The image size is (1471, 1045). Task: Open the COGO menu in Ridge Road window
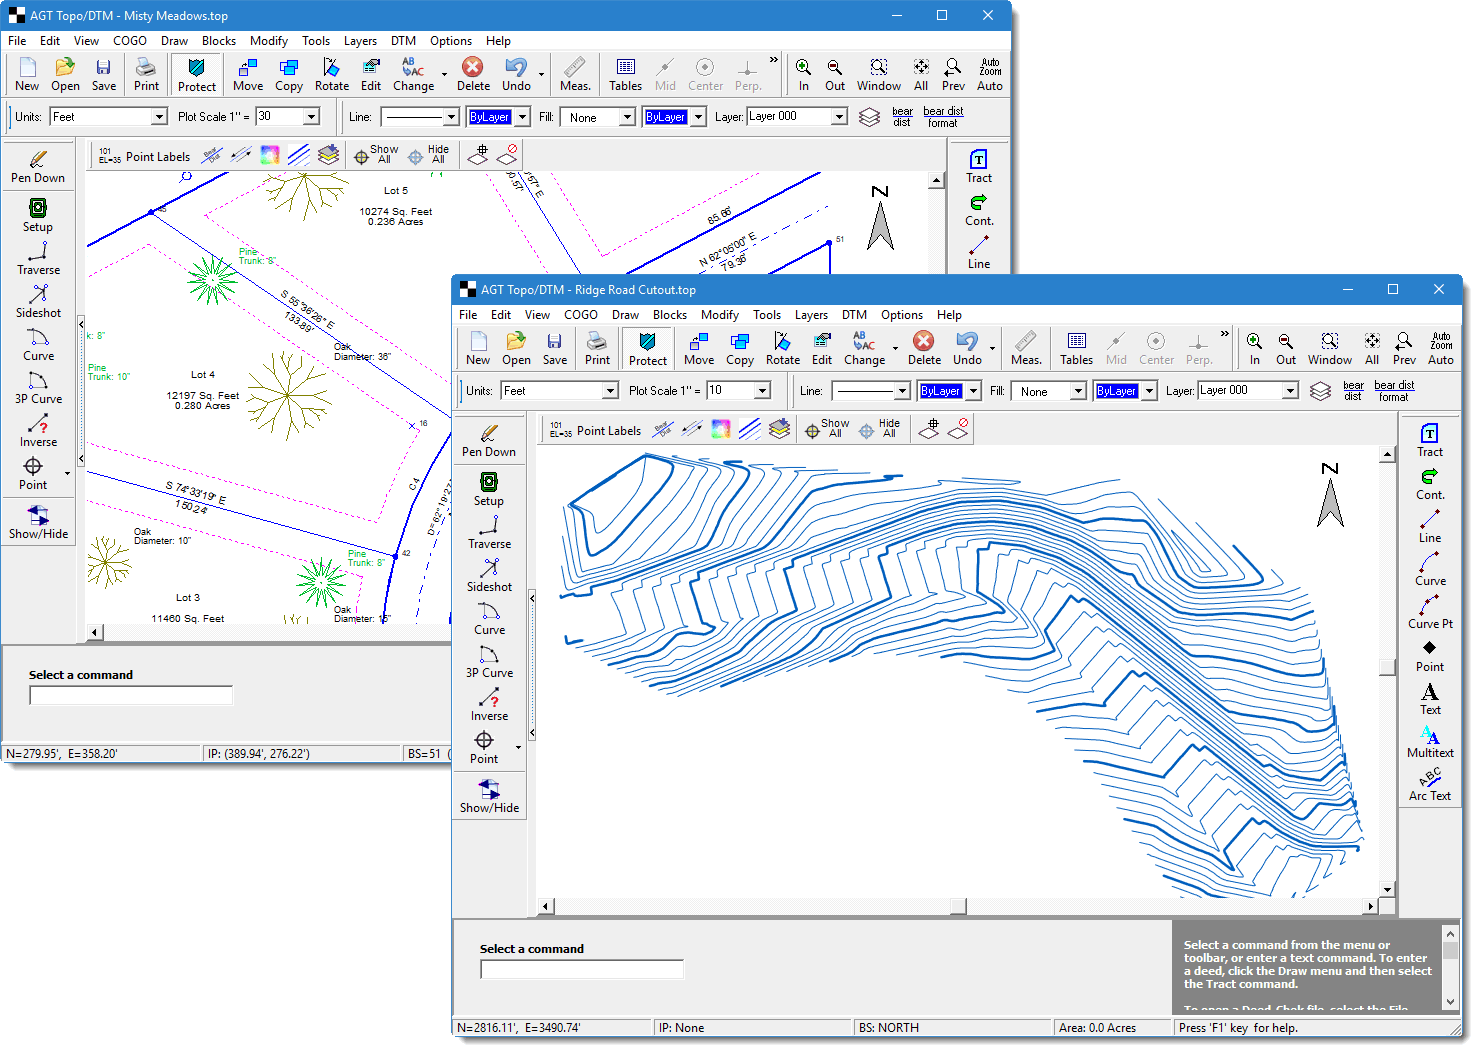[580, 315]
